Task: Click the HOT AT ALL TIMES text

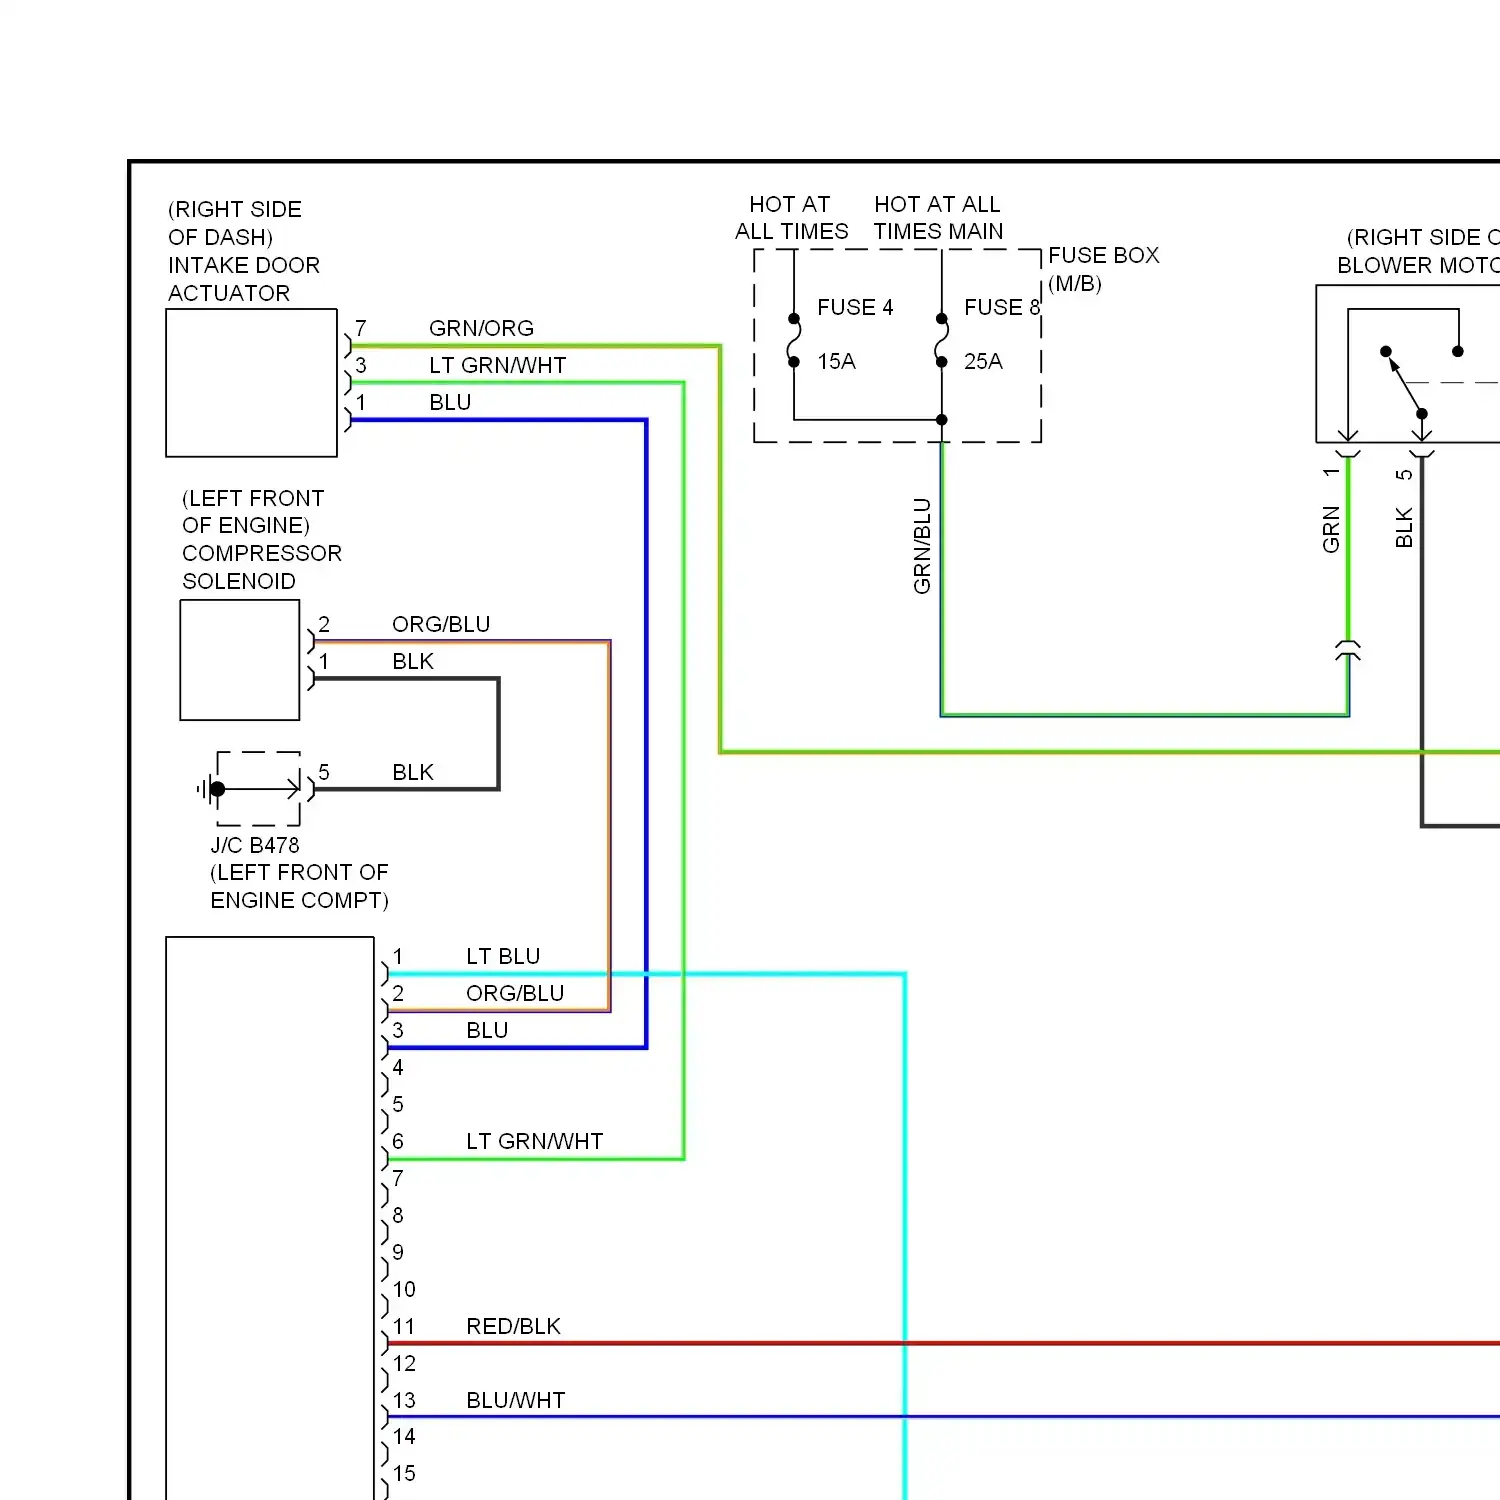Action: coord(791,218)
